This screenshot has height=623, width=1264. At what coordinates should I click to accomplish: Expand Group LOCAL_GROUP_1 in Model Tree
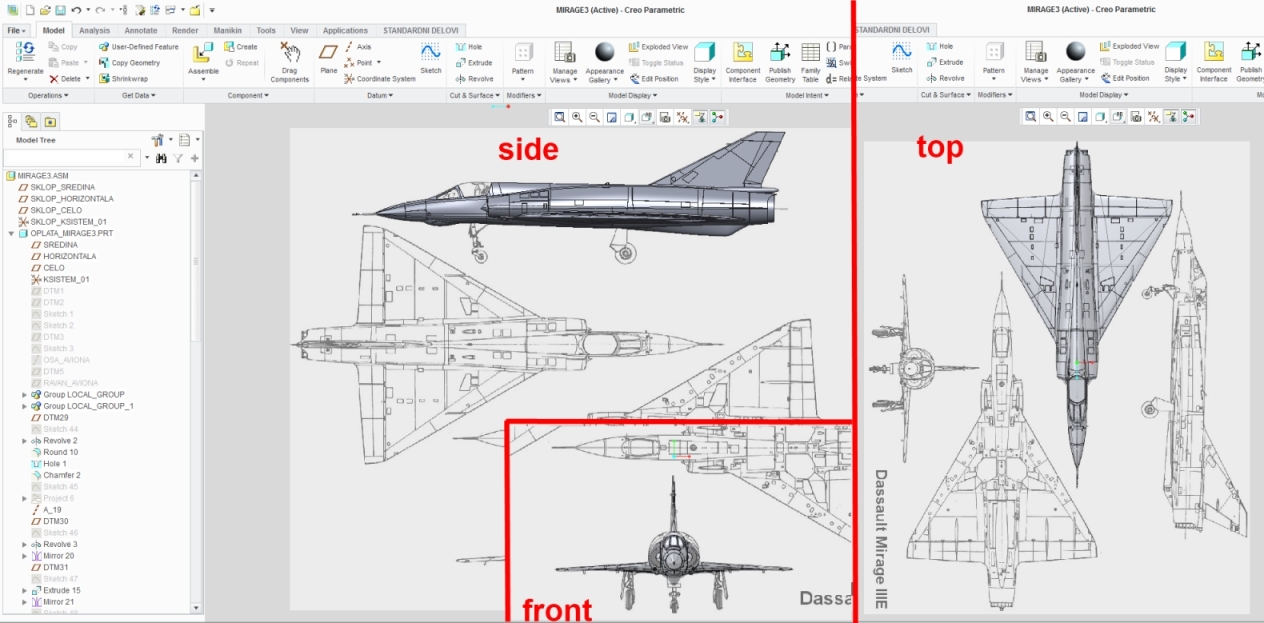click(x=25, y=406)
